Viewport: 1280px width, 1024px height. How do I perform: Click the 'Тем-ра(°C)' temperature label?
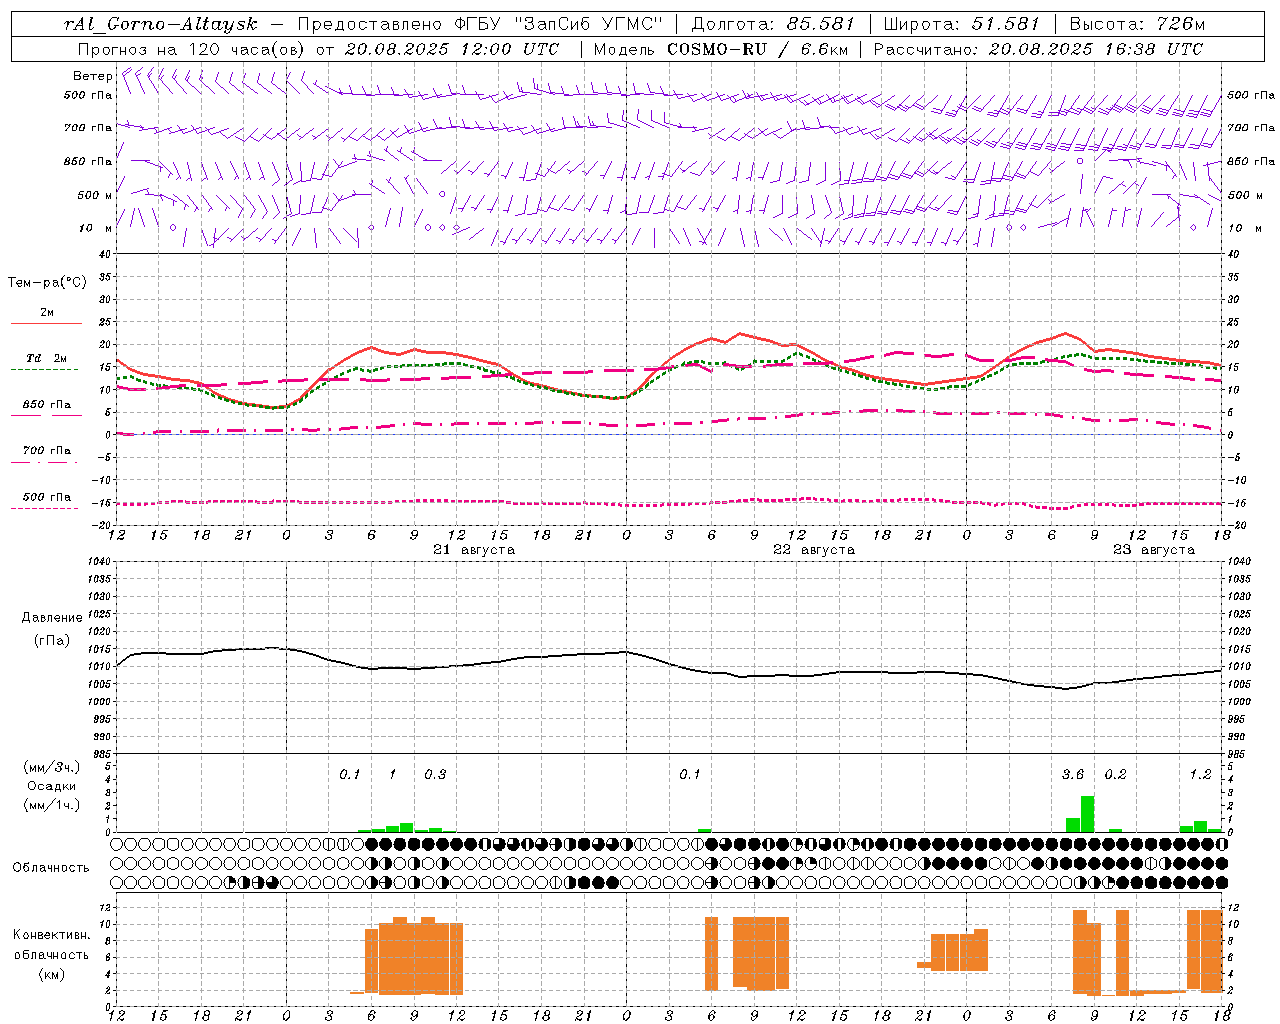pos(48,282)
